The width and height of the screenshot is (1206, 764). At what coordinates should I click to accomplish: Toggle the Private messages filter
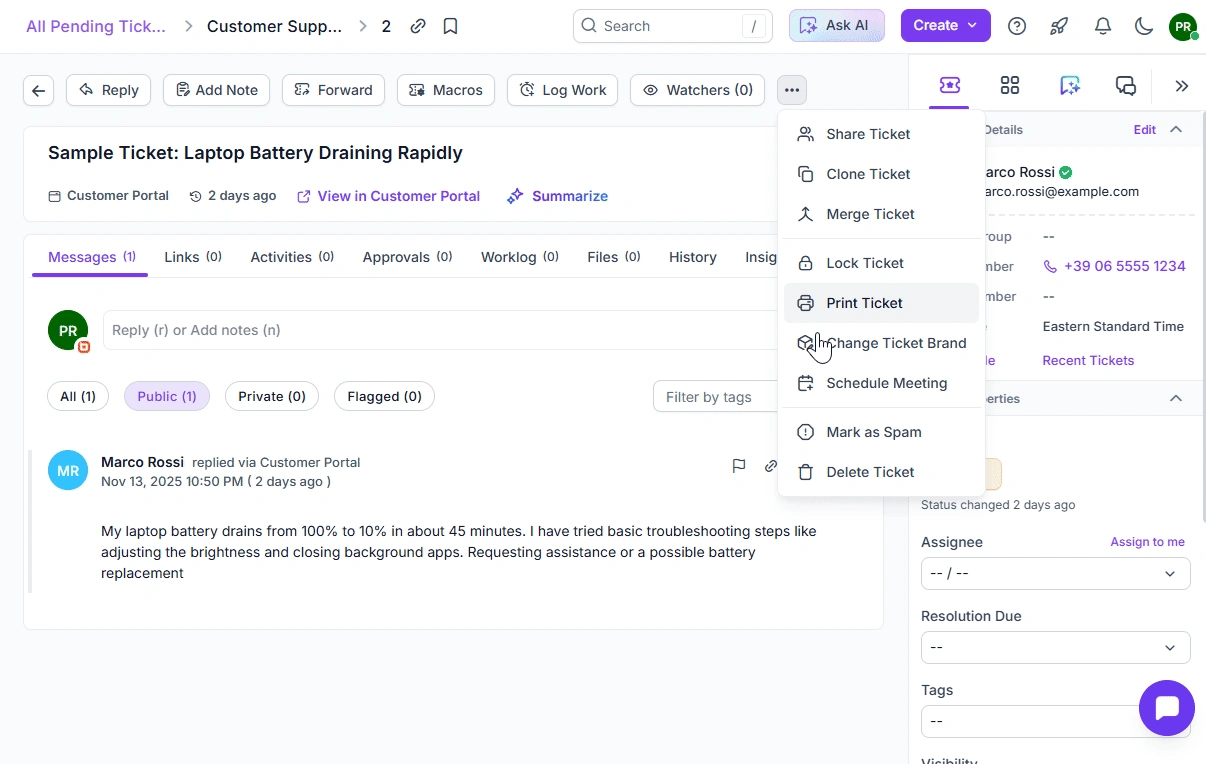coord(271,396)
